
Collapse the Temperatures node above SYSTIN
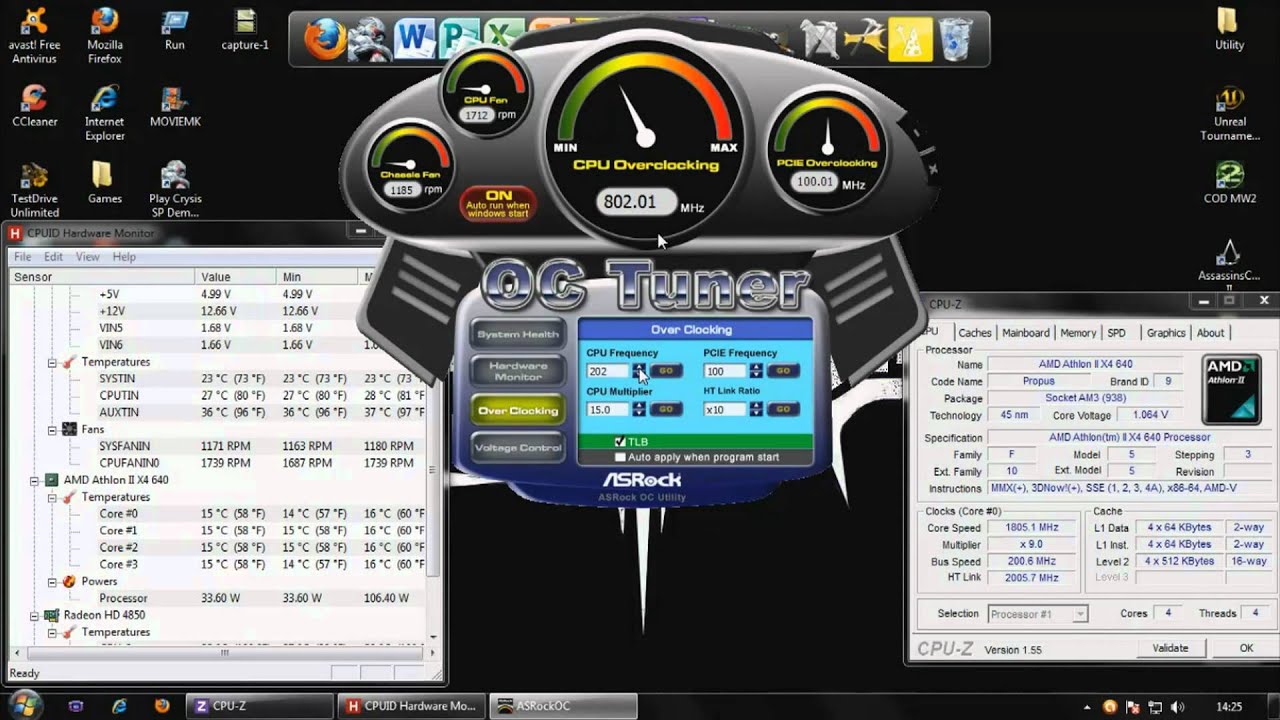(52, 362)
